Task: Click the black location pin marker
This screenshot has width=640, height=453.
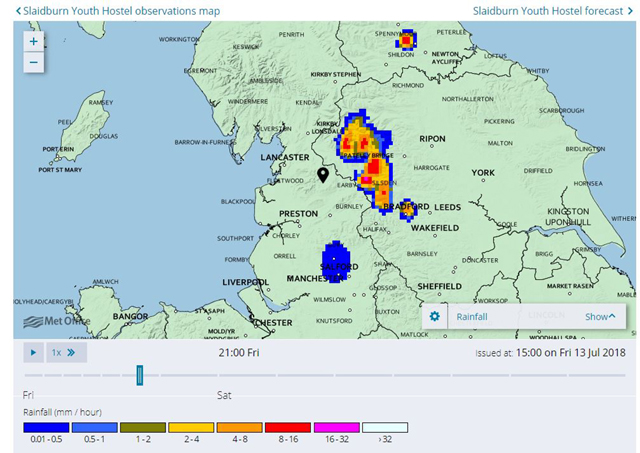Action: click(323, 175)
